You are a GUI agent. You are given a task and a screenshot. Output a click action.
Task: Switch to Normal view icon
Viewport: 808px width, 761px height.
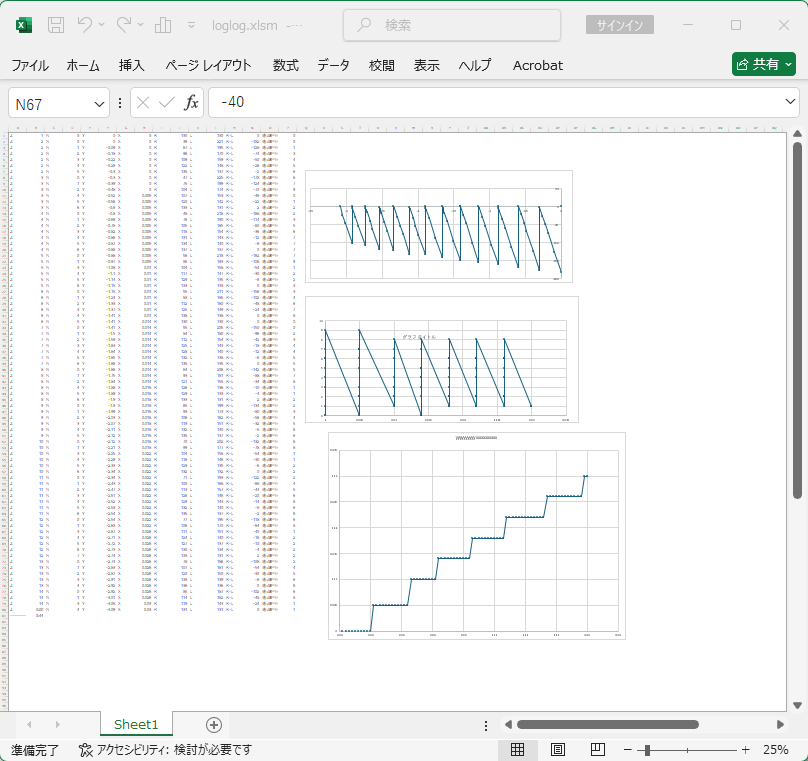(x=517, y=749)
